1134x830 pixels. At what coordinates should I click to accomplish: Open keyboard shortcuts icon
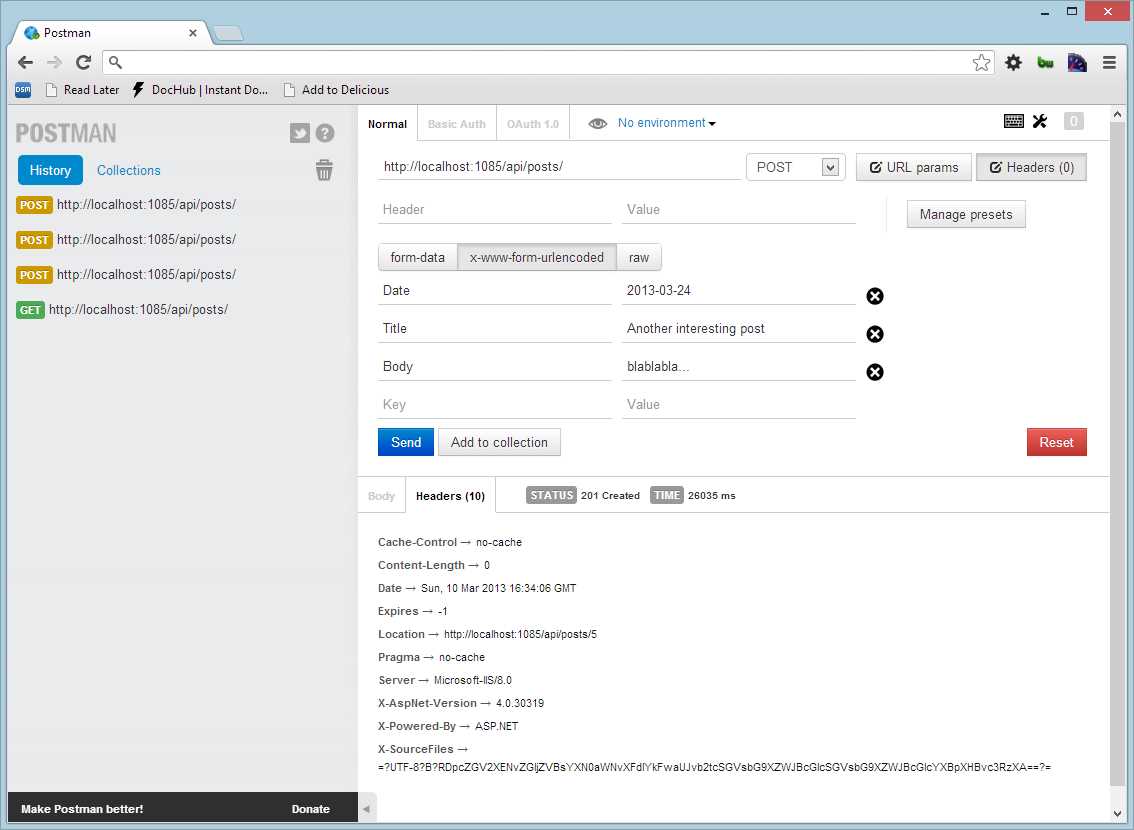click(1014, 121)
